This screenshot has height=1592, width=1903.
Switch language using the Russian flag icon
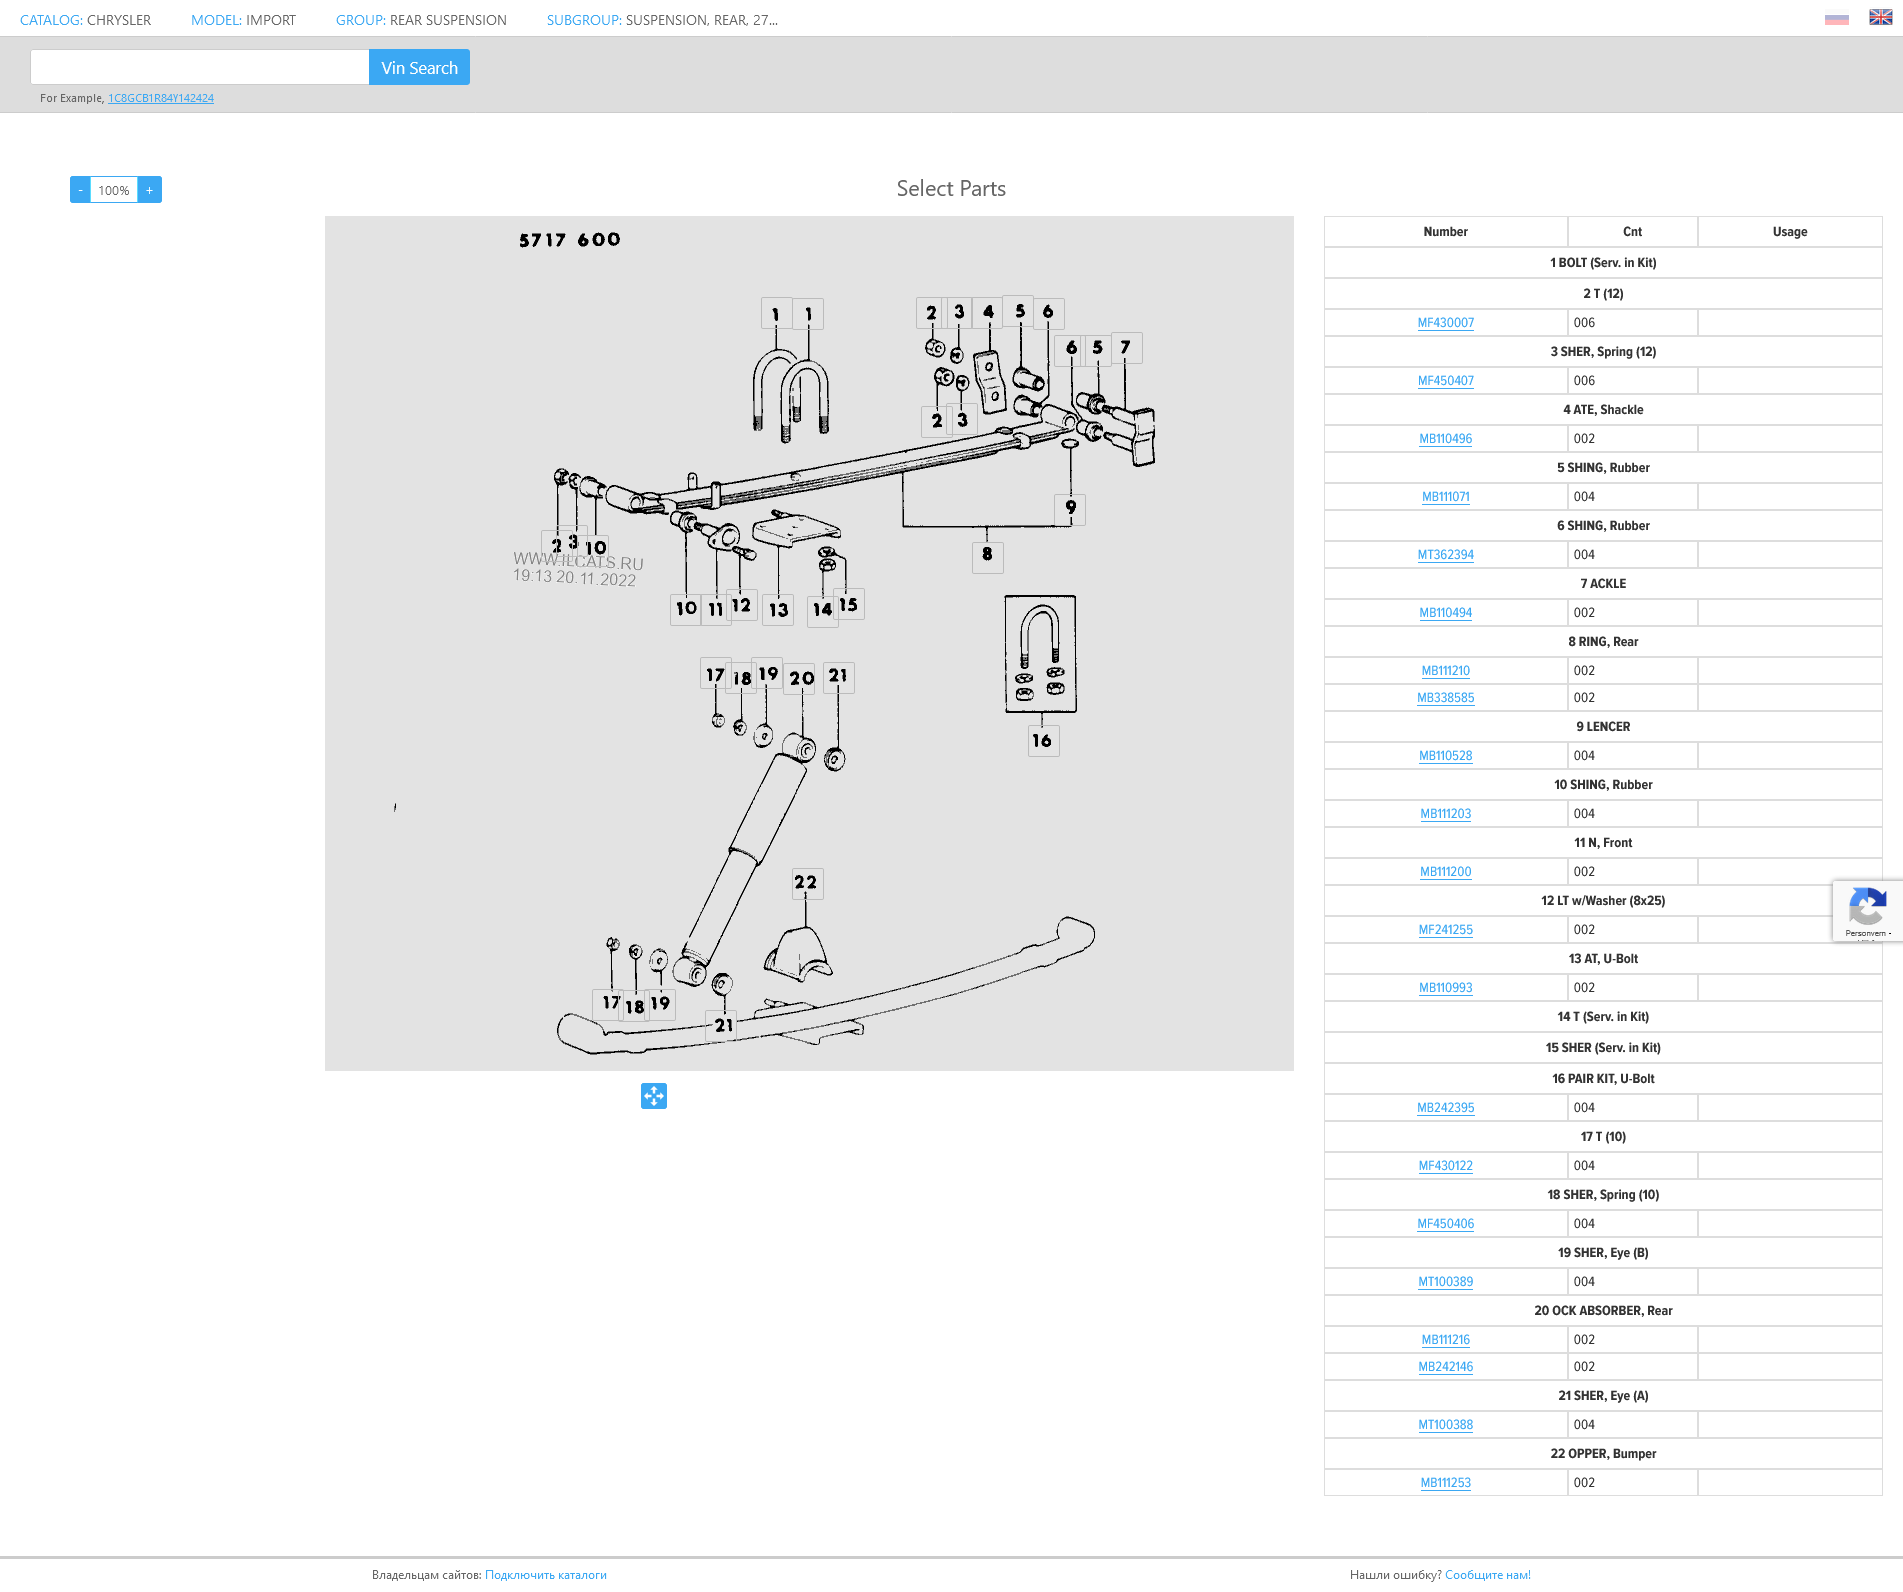click(1836, 19)
